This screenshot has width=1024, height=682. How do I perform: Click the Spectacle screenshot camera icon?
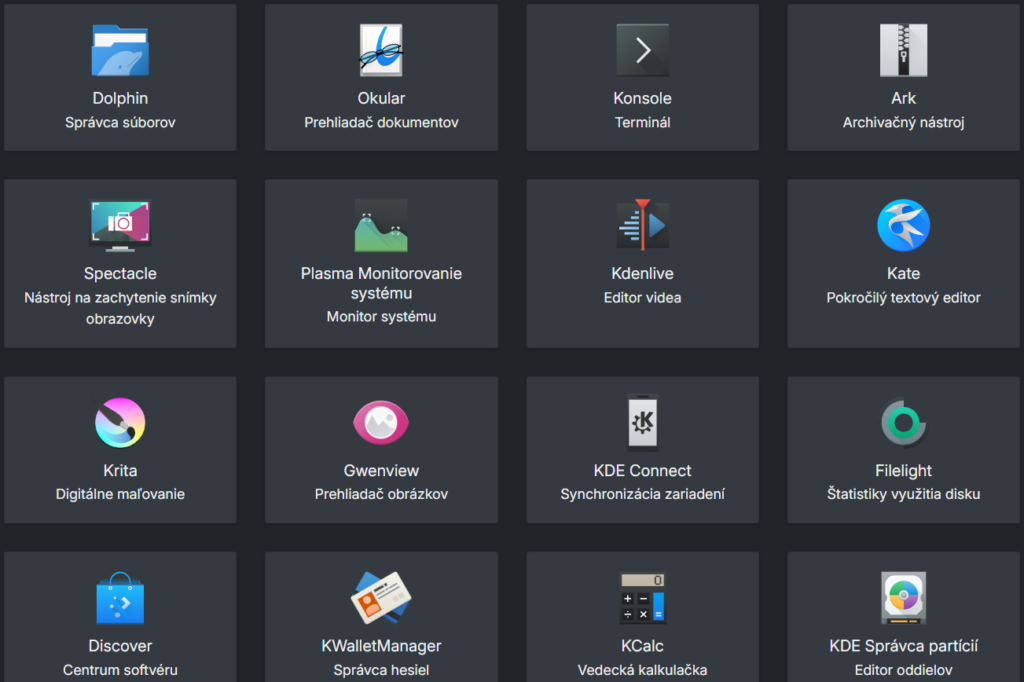click(x=120, y=225)
